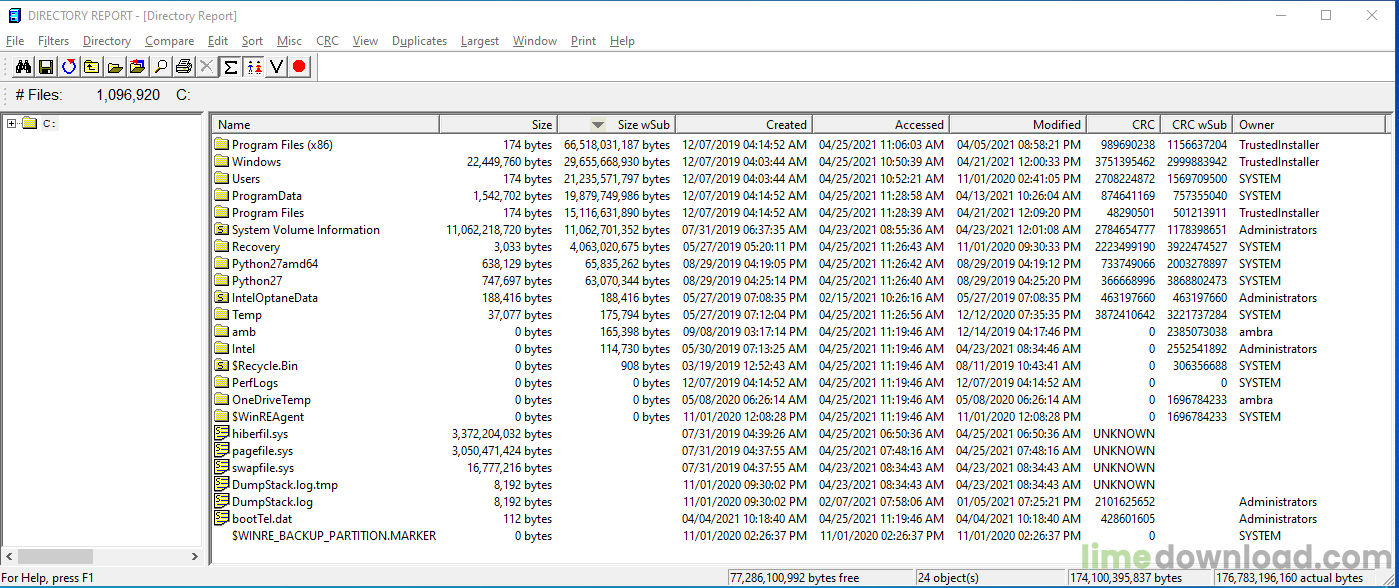Toggle the V toolbar button

click(276, 67)
